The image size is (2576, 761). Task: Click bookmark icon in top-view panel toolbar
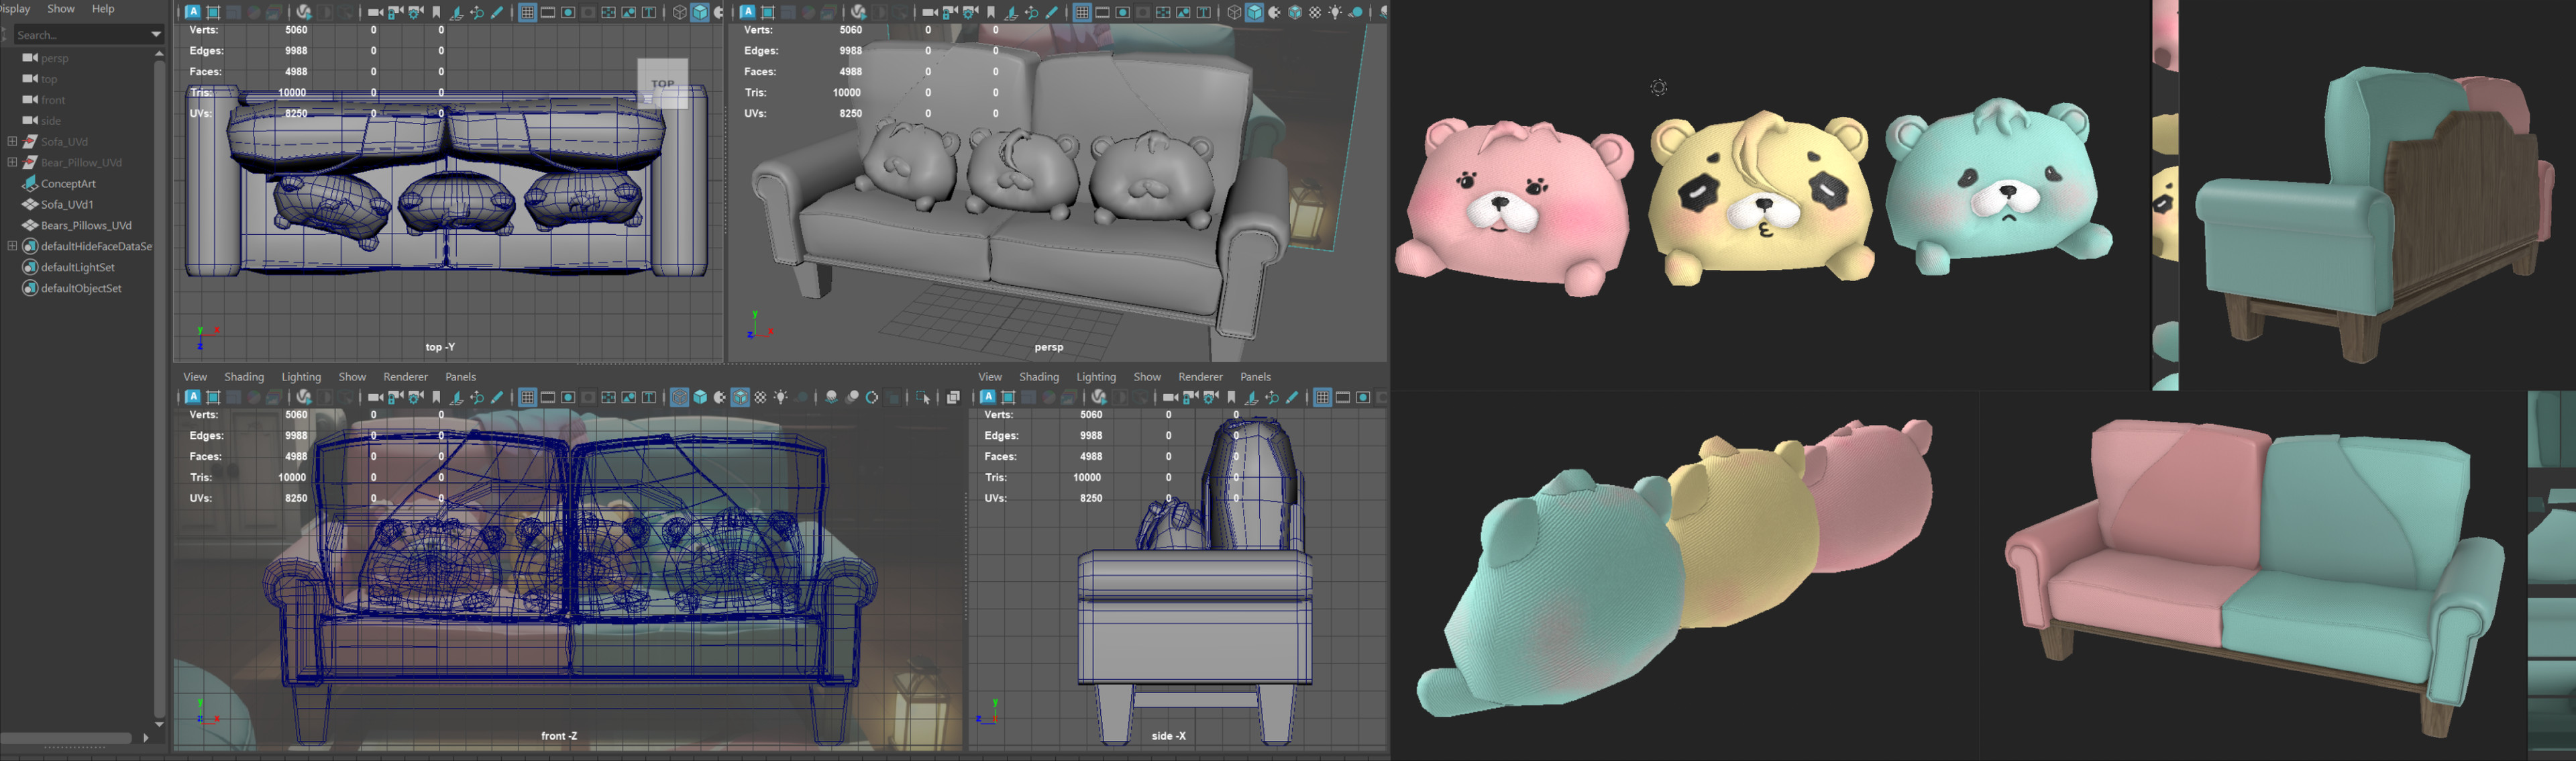[436, 12]
